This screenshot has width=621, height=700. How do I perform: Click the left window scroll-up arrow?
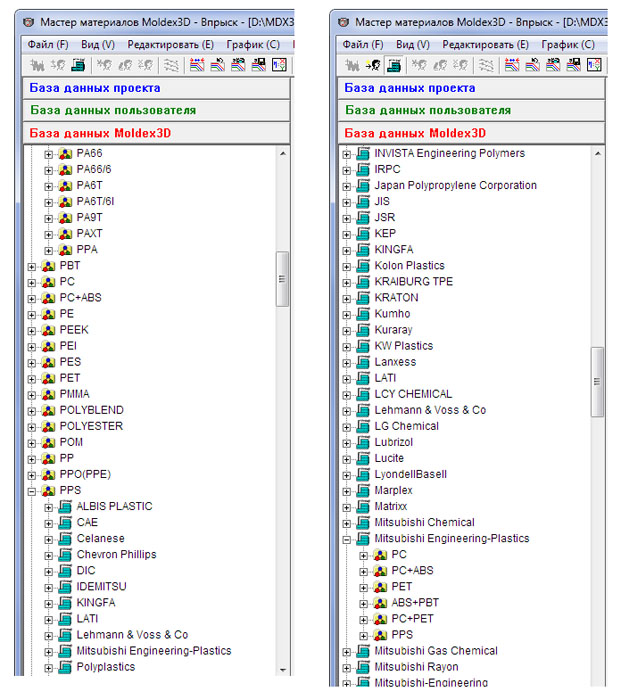(x=283, y=154)
